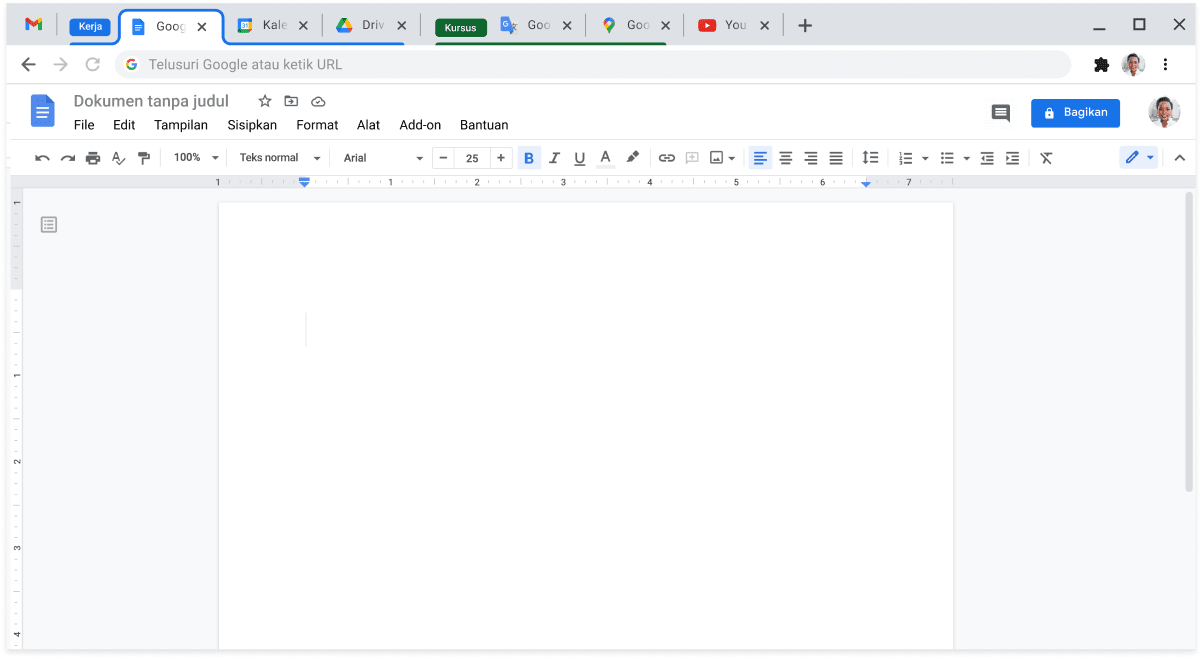Click the undo arrow icon
The height and width of the screenshot is (659, 1202).
(x=42, y=158)
